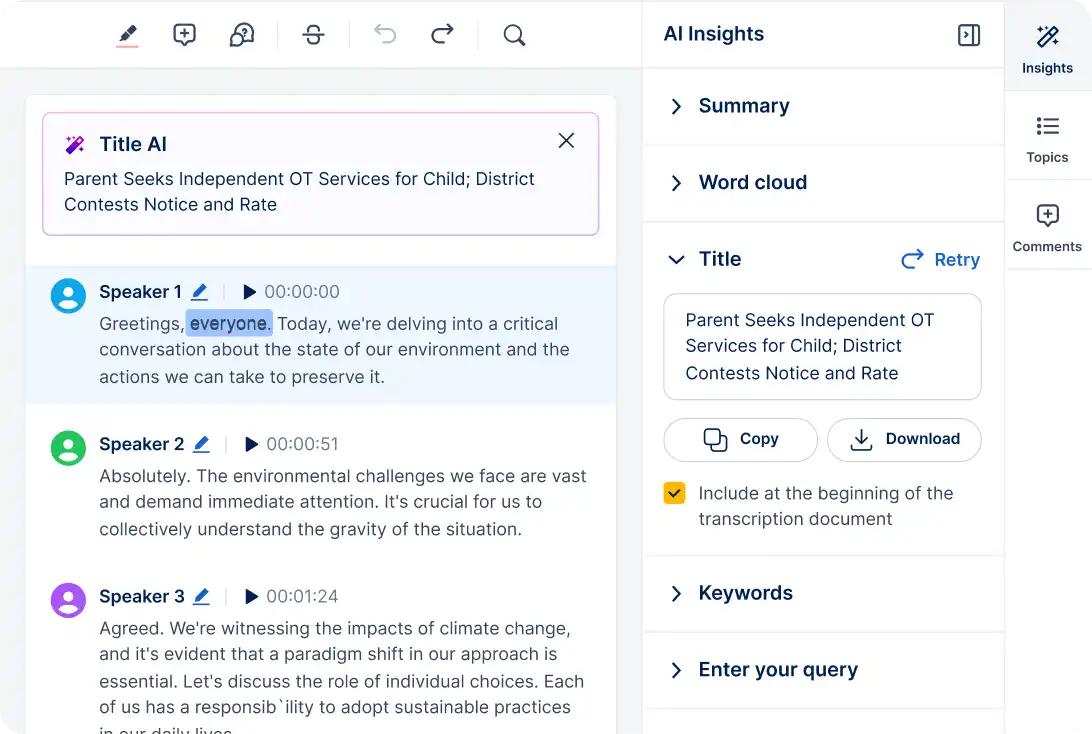1092x734 pixels.
Task: Select the ask-a-question comment tool
Action: 243,34
